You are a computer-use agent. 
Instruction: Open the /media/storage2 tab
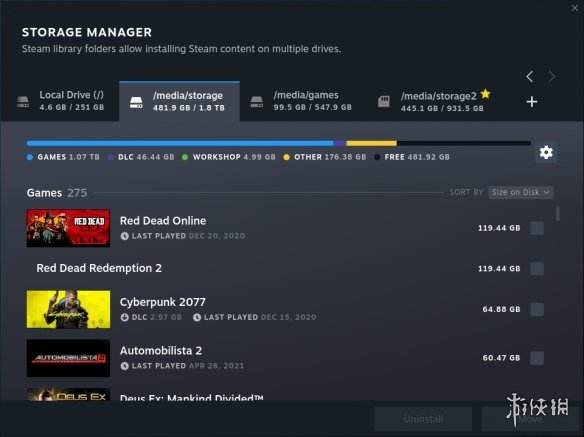(434, 101)
